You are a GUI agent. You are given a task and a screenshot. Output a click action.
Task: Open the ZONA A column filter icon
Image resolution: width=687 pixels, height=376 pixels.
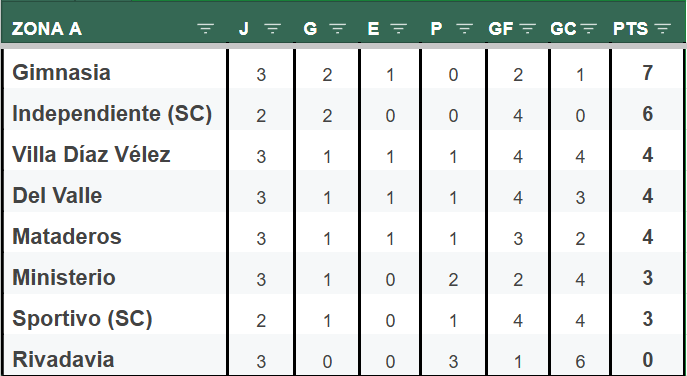205,29
